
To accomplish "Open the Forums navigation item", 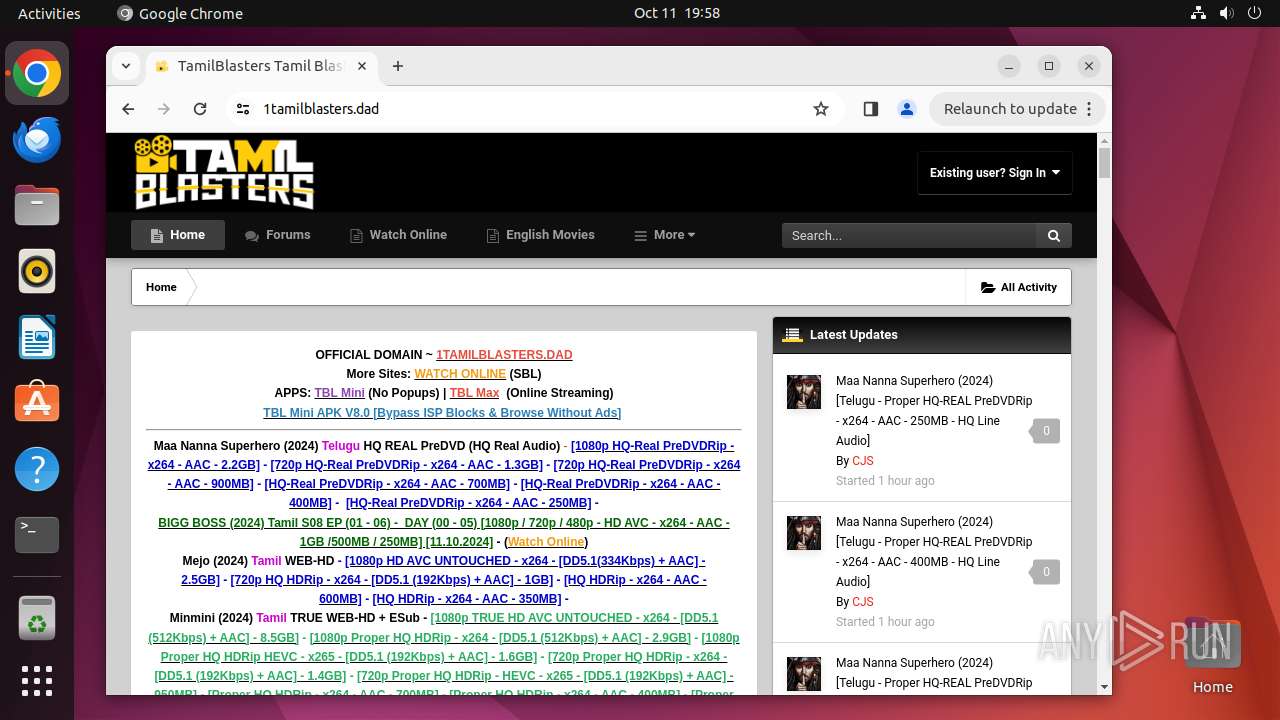I will tap(278, 235).
